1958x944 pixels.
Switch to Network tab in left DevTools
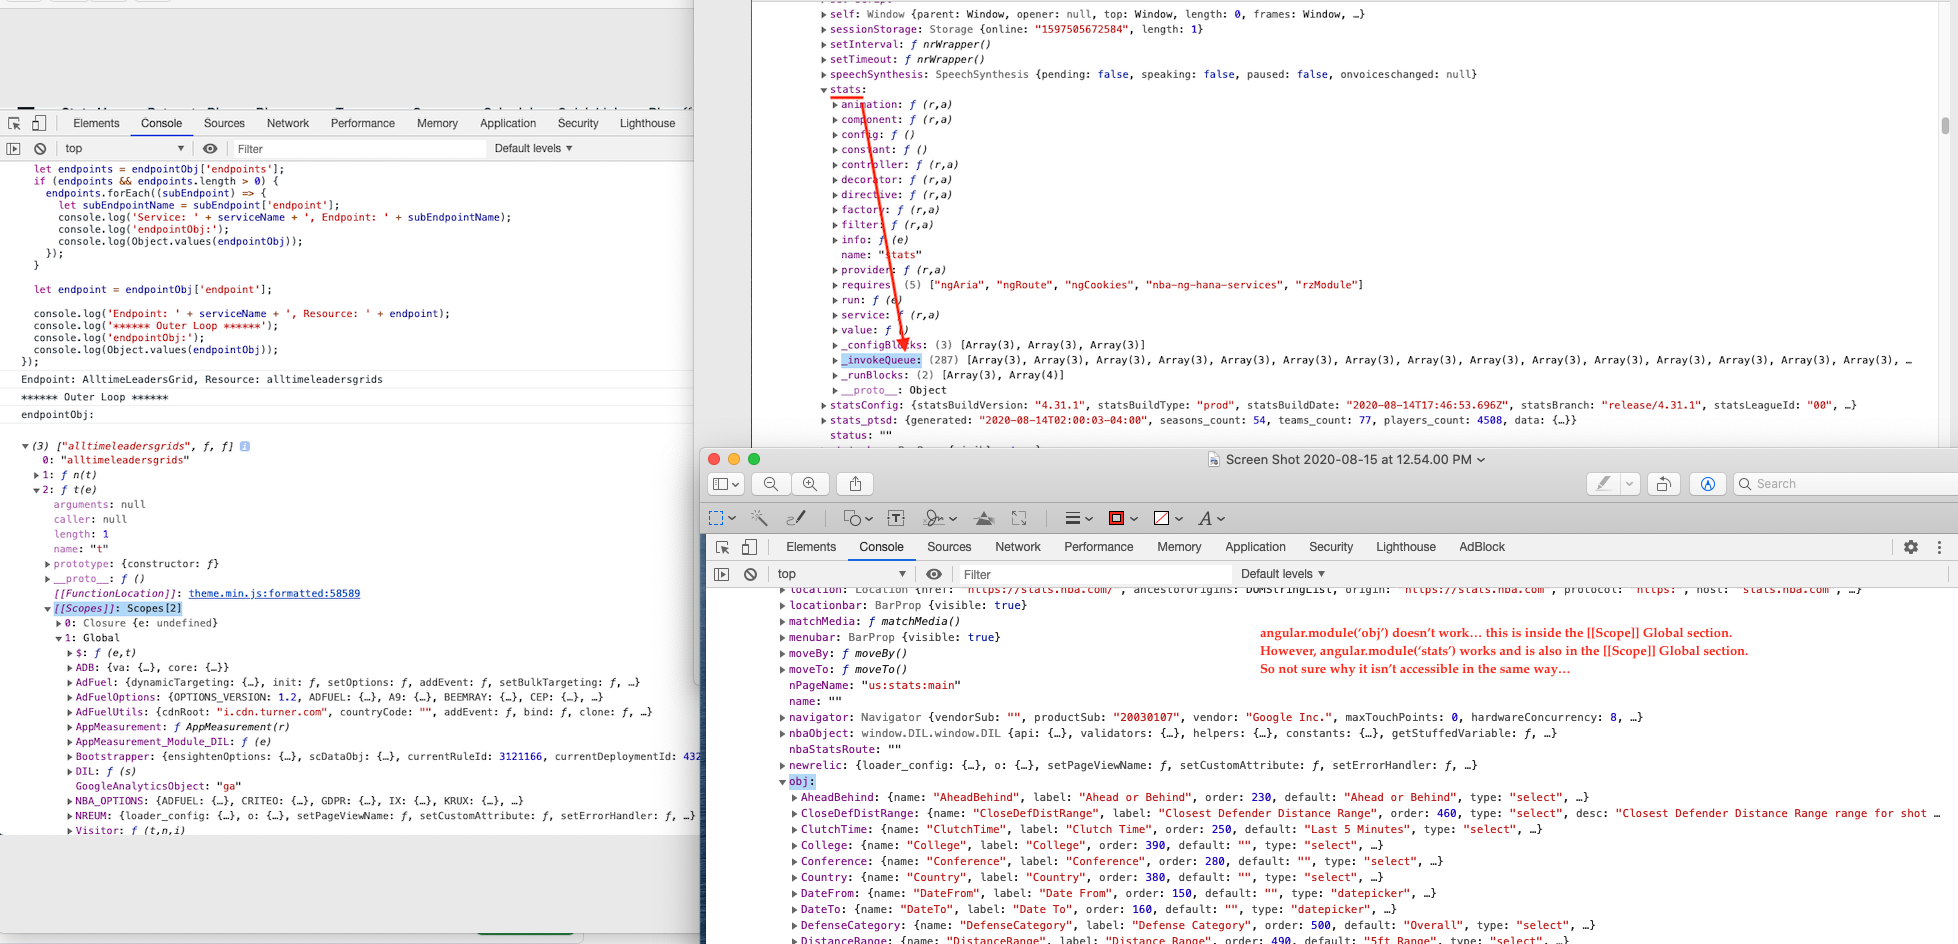(288, 124)
